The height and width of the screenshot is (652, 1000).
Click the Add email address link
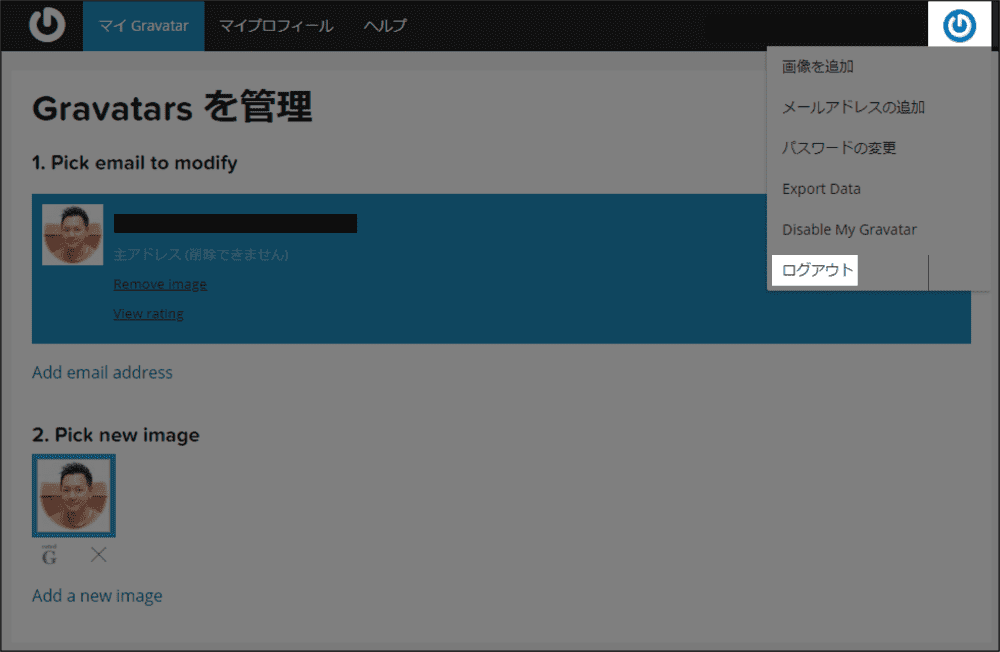pos(102,372)
